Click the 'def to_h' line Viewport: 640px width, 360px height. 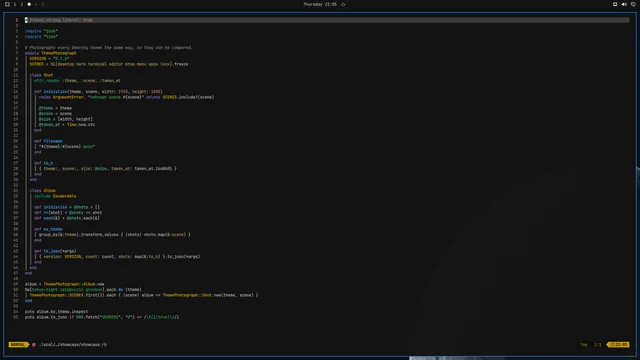44,163
